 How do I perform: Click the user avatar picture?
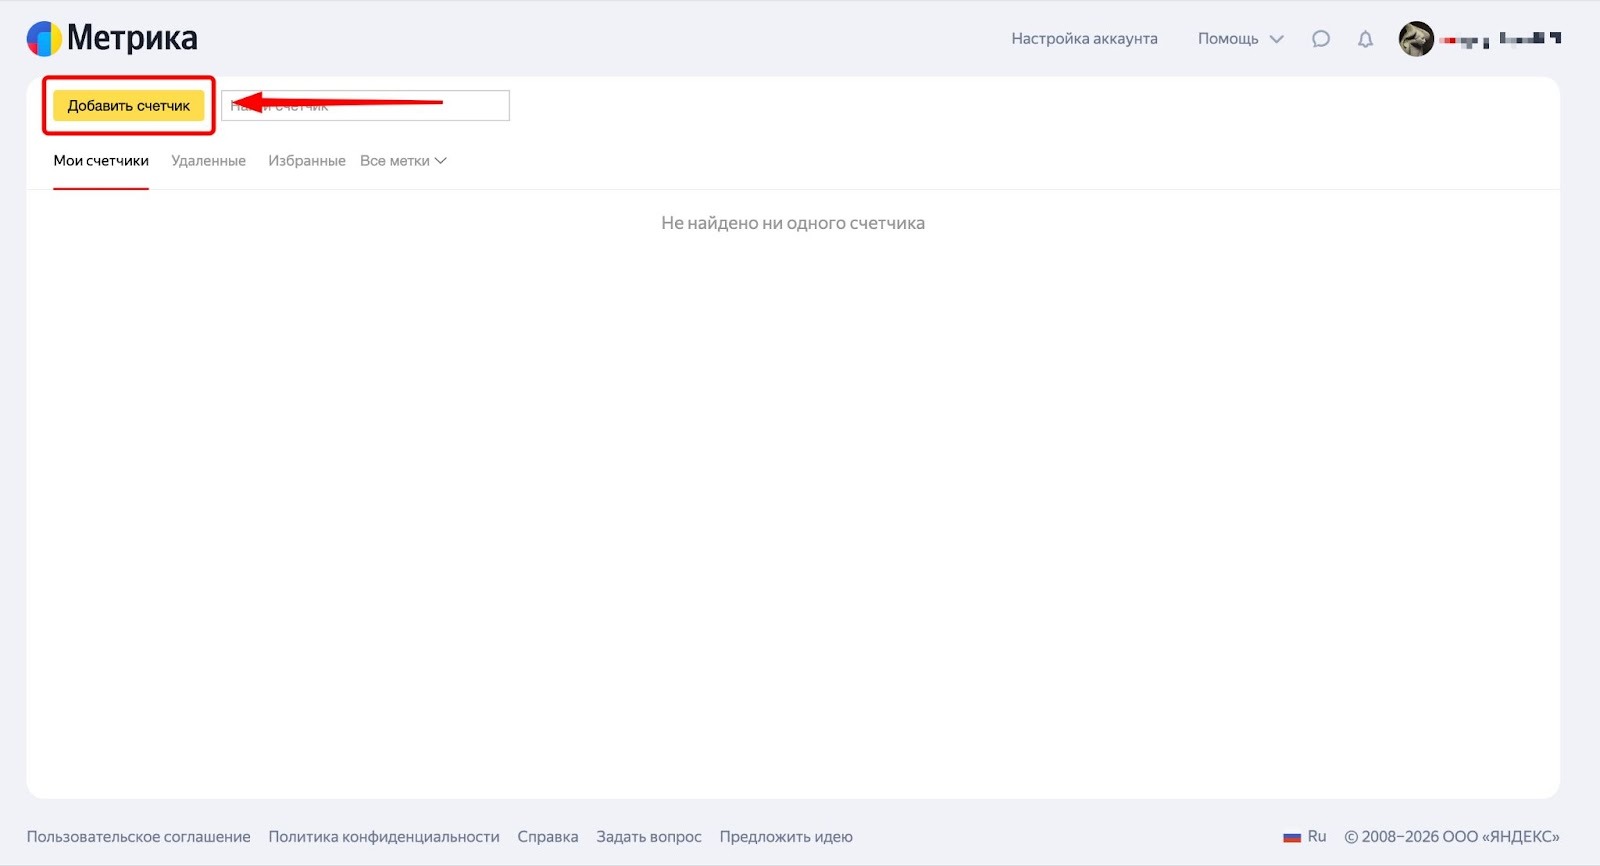[1416, 39]
